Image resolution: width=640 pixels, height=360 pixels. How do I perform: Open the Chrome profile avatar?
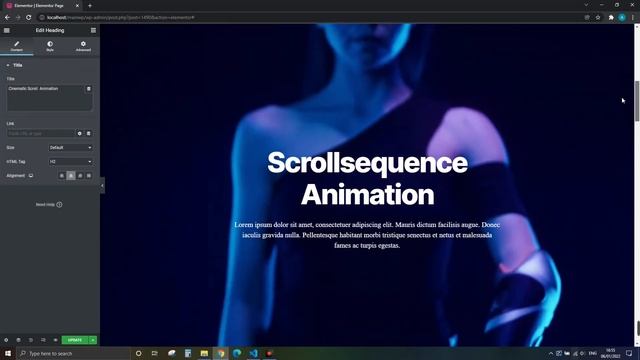tap(622, 18)
